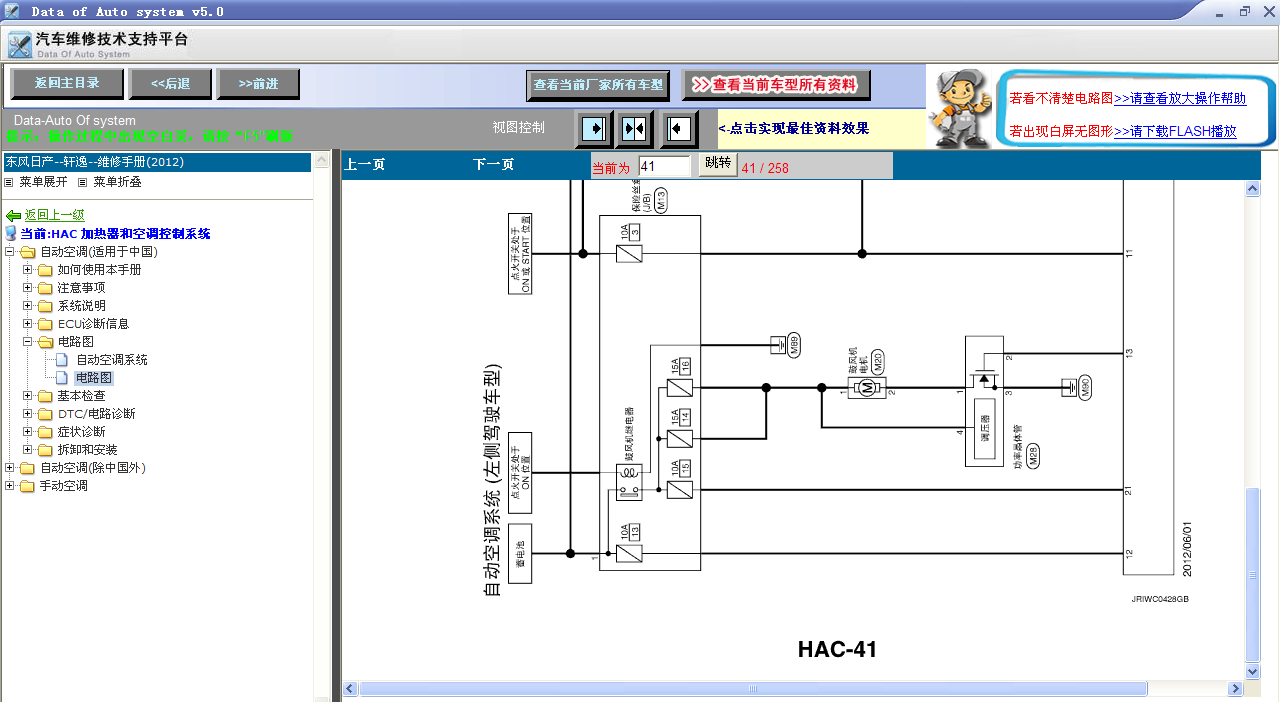Screen dimensions: 1280x702
Task: Open the 自动空调系统 document item
Action: point(111,360)
